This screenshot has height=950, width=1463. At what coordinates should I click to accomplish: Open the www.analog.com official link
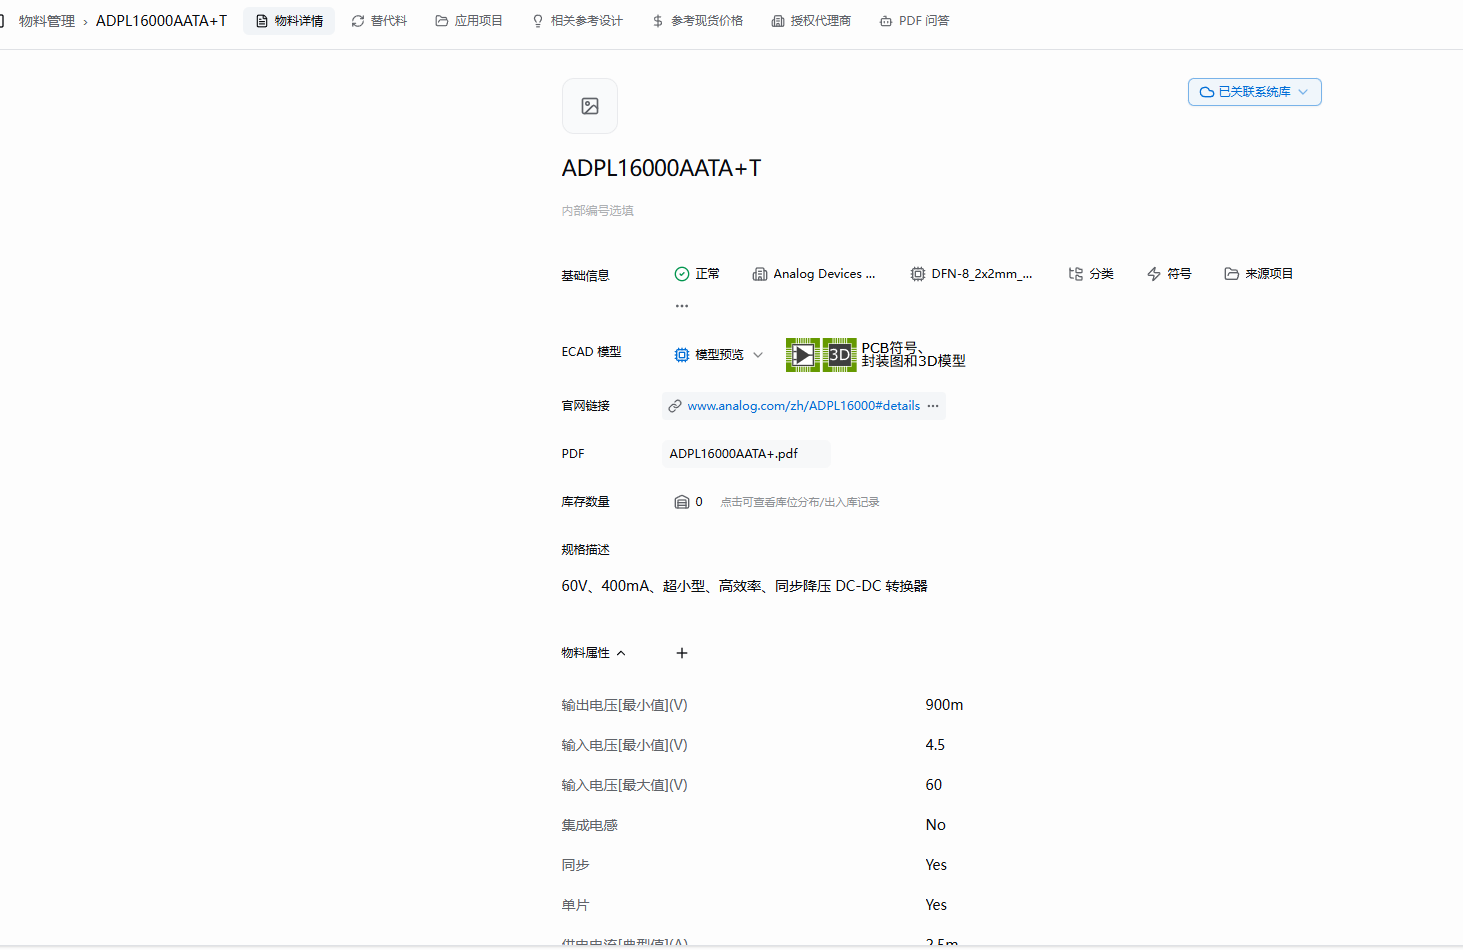coord(803,406)
